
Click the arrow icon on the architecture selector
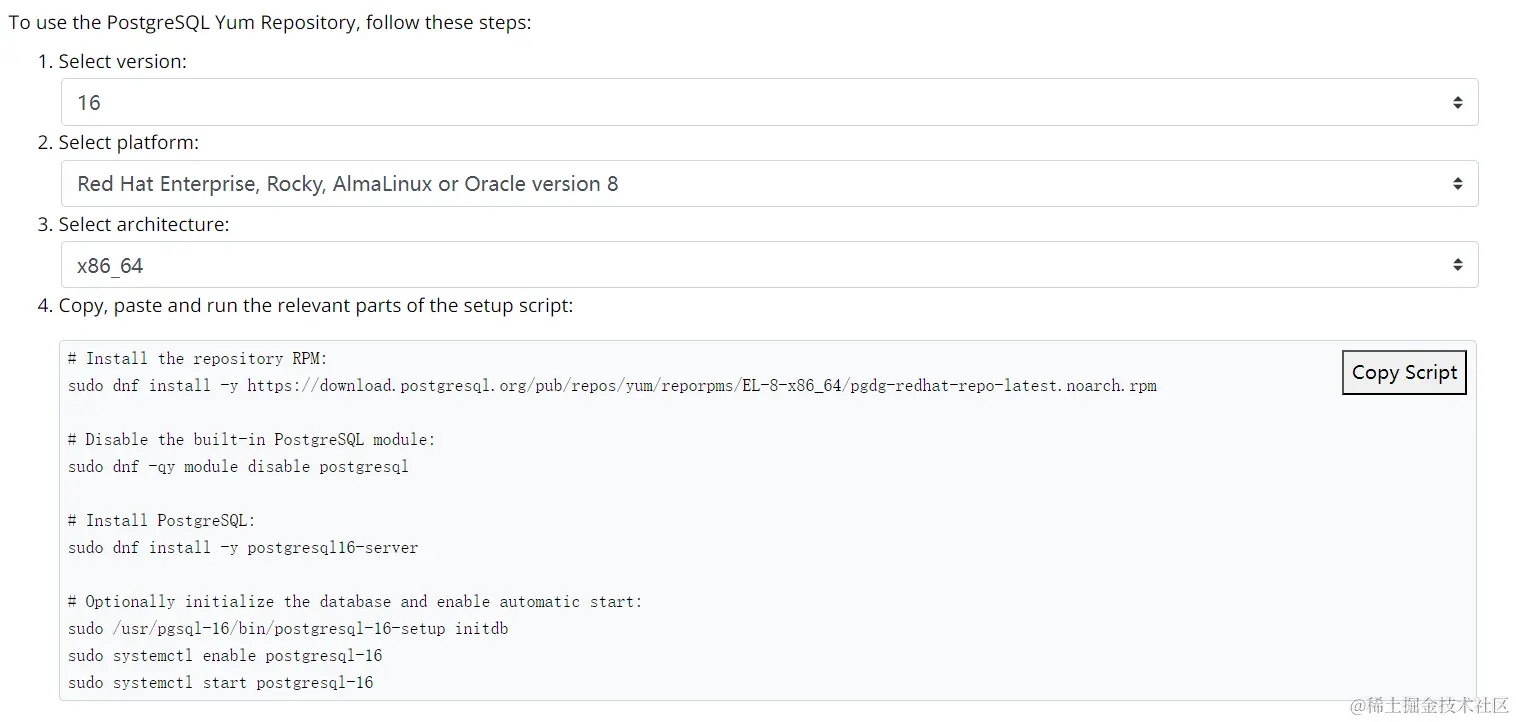[x=1457, y=265]
